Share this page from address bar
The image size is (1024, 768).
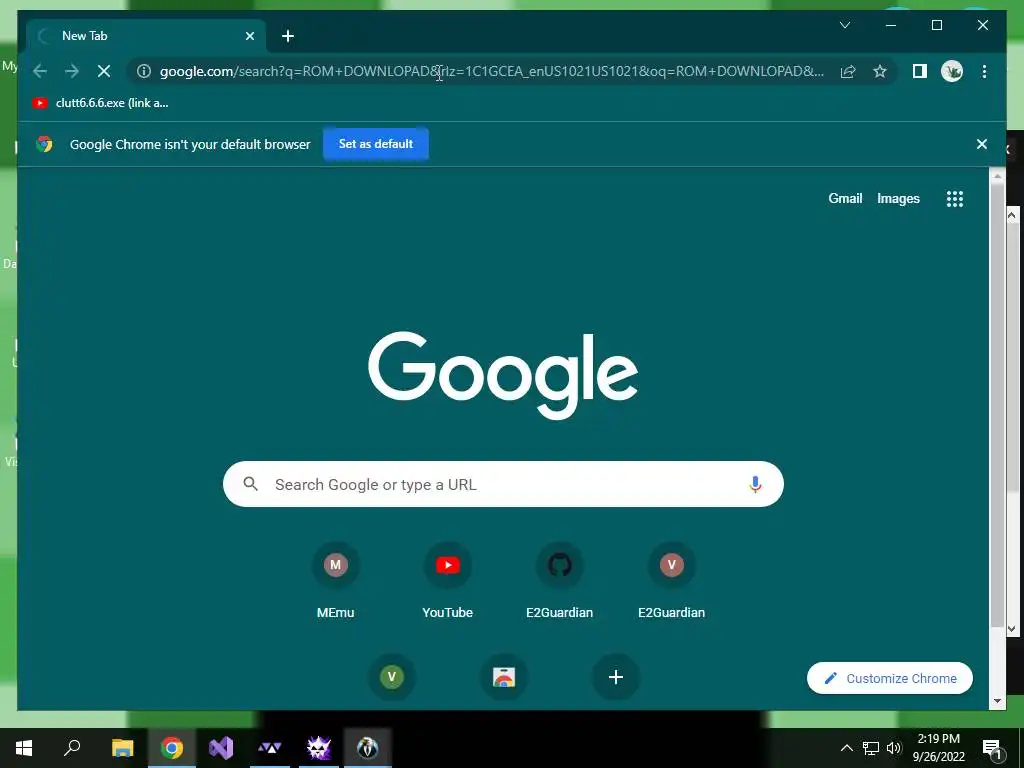848,71
